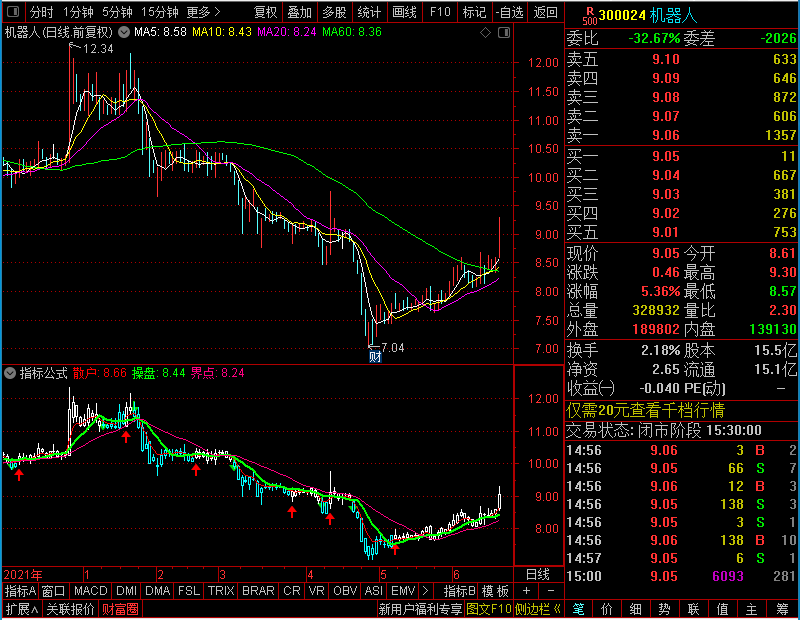Activate the 画线 drawing tool
The image size is (800, 620).
(404, 12)
